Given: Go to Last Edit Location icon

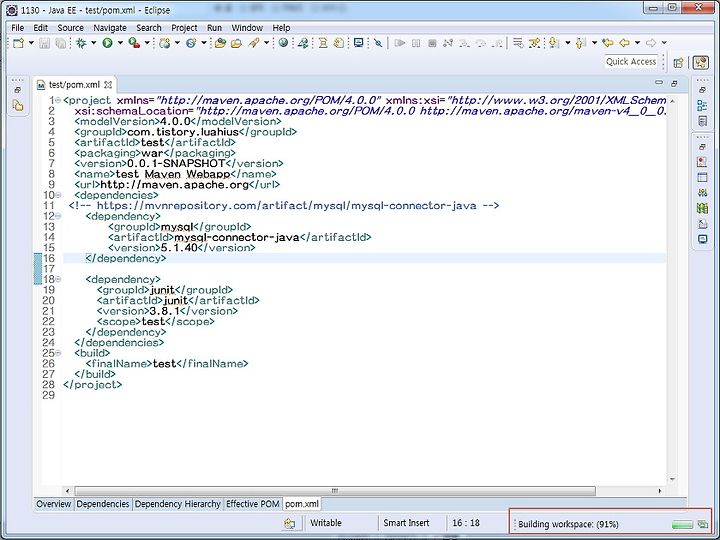Looking at the screenshot, I should [x=608, y=43].
